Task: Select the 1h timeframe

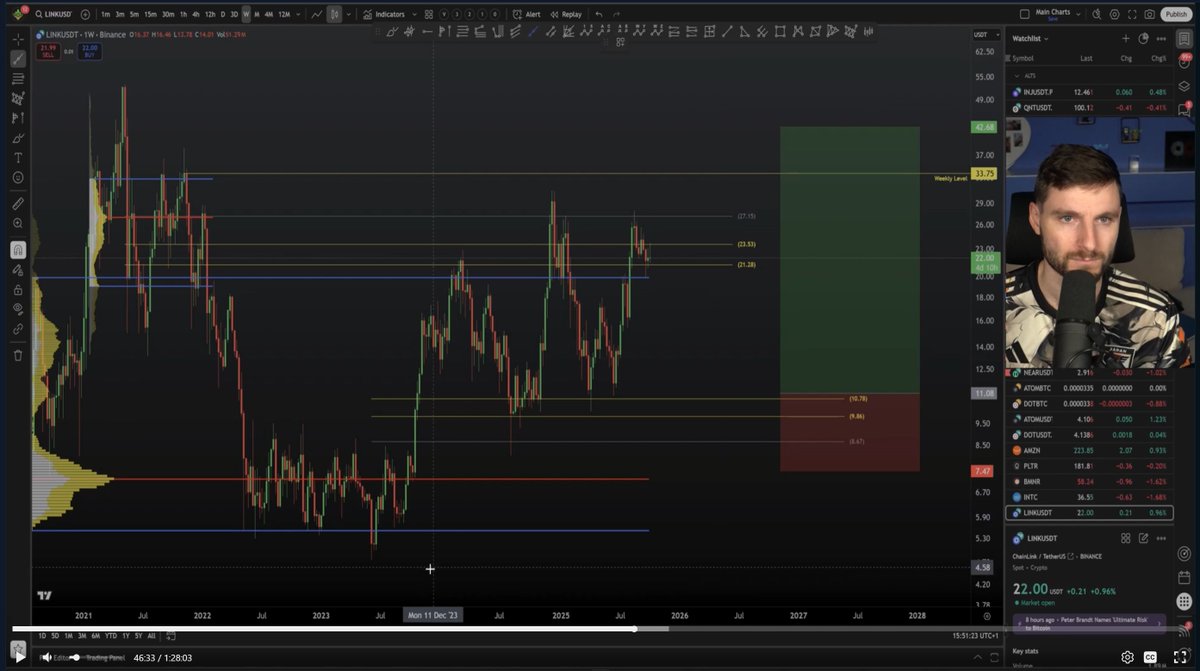Action: tap(183, 14)
